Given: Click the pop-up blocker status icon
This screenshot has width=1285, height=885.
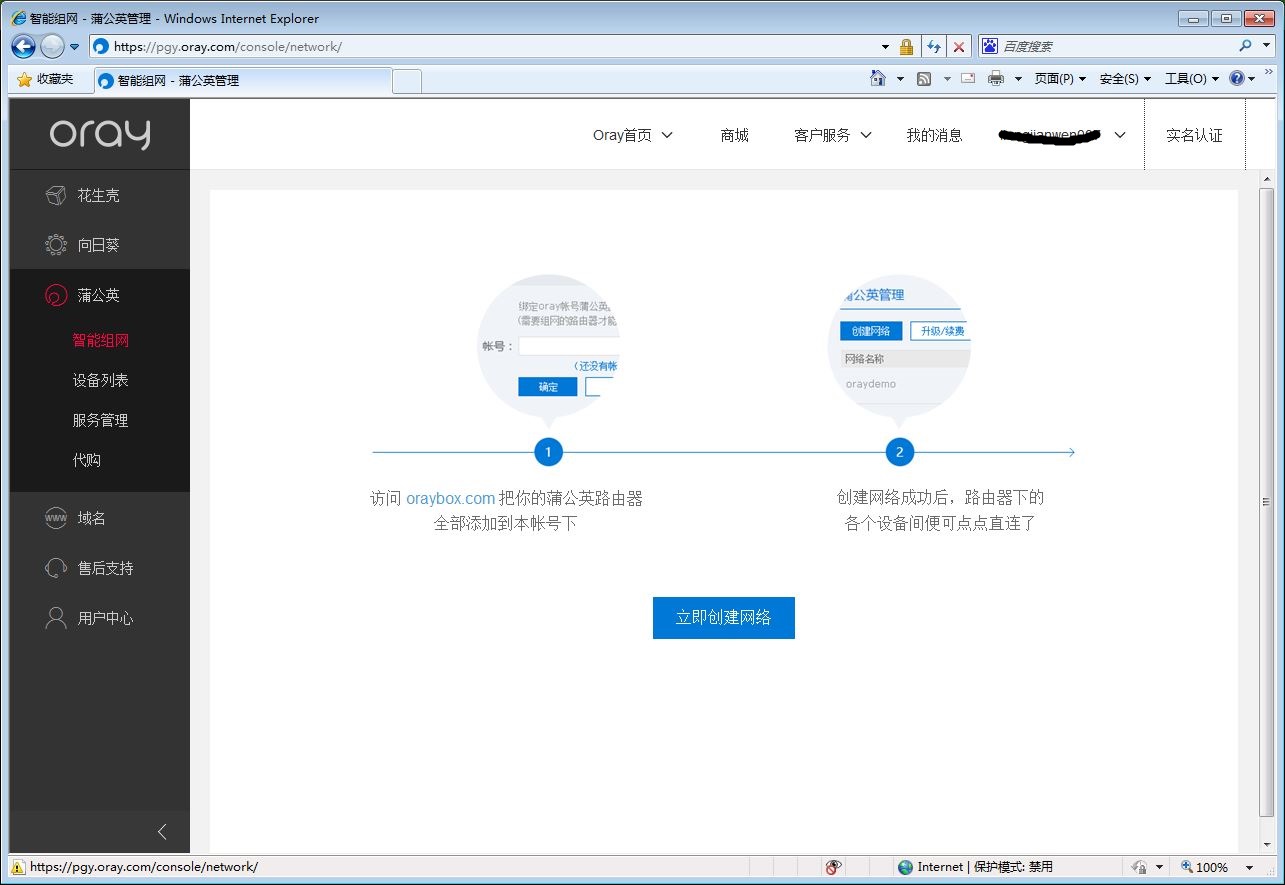Looking at the screenshot, I should [834, 867].
